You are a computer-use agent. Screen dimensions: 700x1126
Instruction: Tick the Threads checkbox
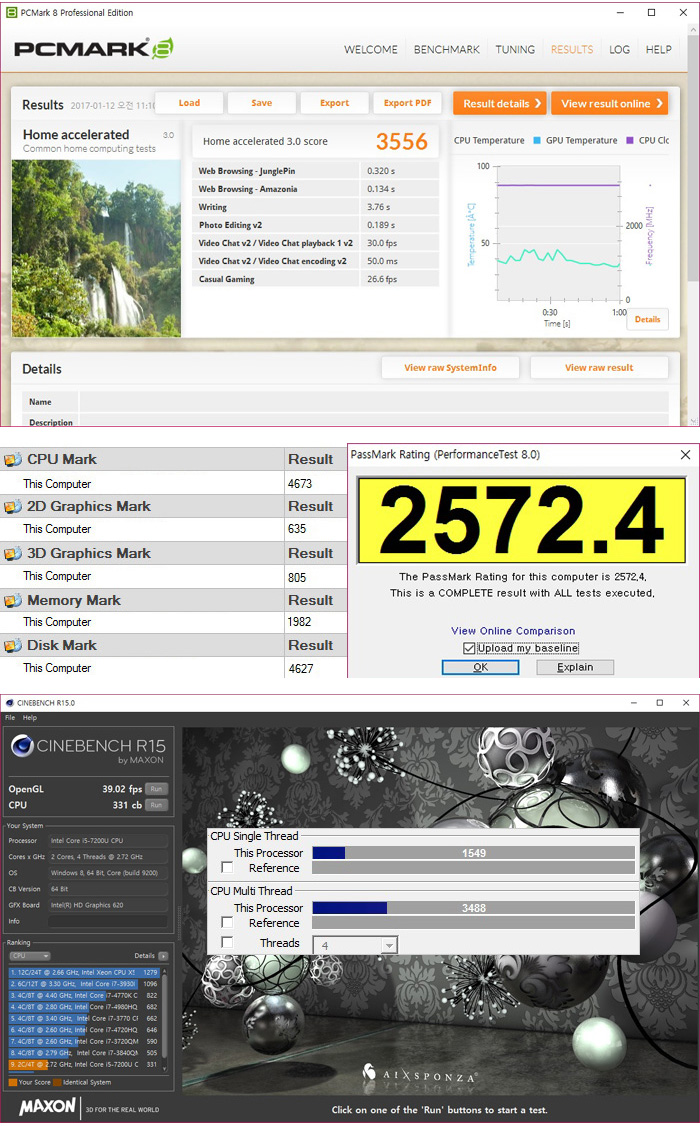coord(227,943)
